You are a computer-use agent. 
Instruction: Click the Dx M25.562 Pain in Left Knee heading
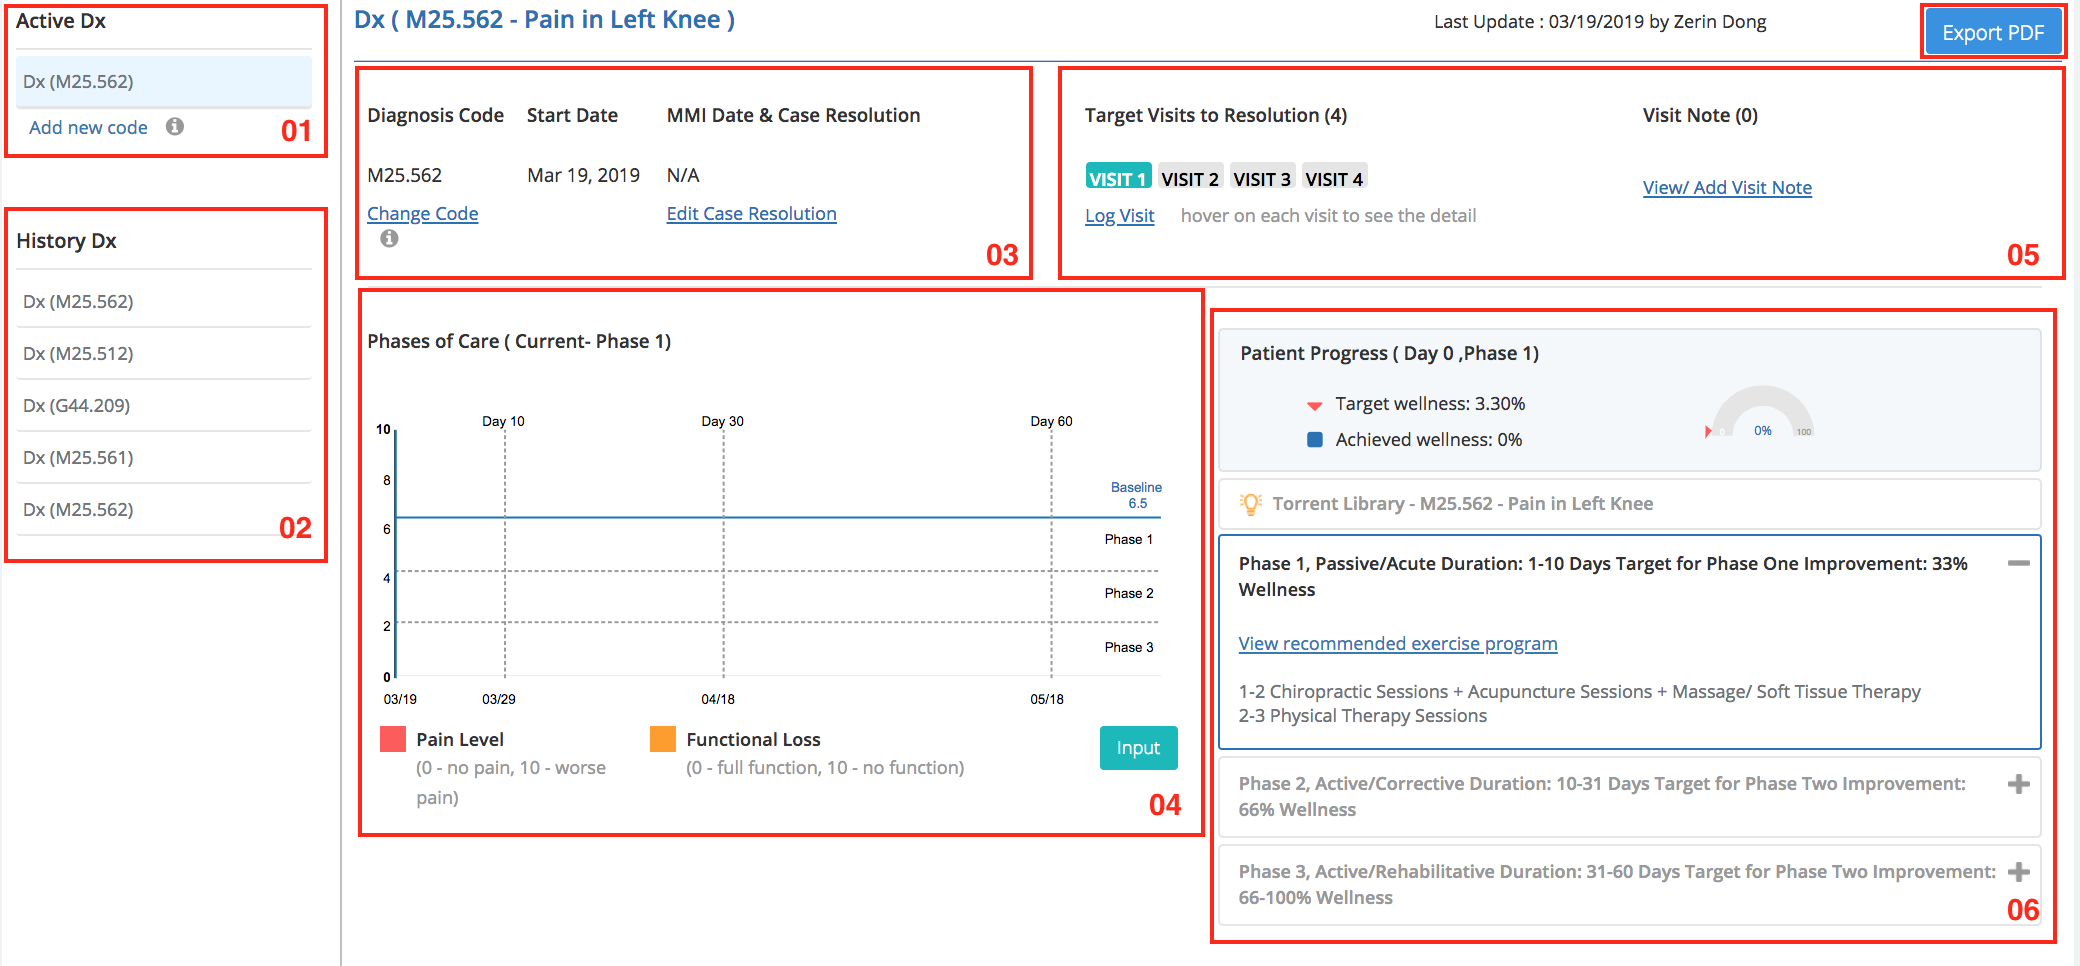click(x=545, y=20)
